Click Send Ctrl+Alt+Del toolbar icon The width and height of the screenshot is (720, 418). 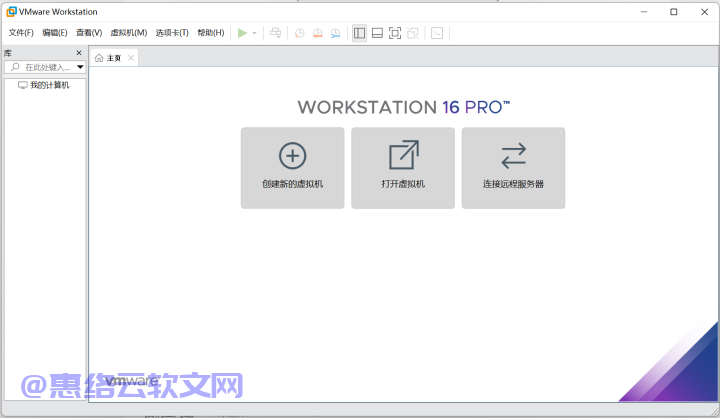pyautogui.click(x=276, y=33)
